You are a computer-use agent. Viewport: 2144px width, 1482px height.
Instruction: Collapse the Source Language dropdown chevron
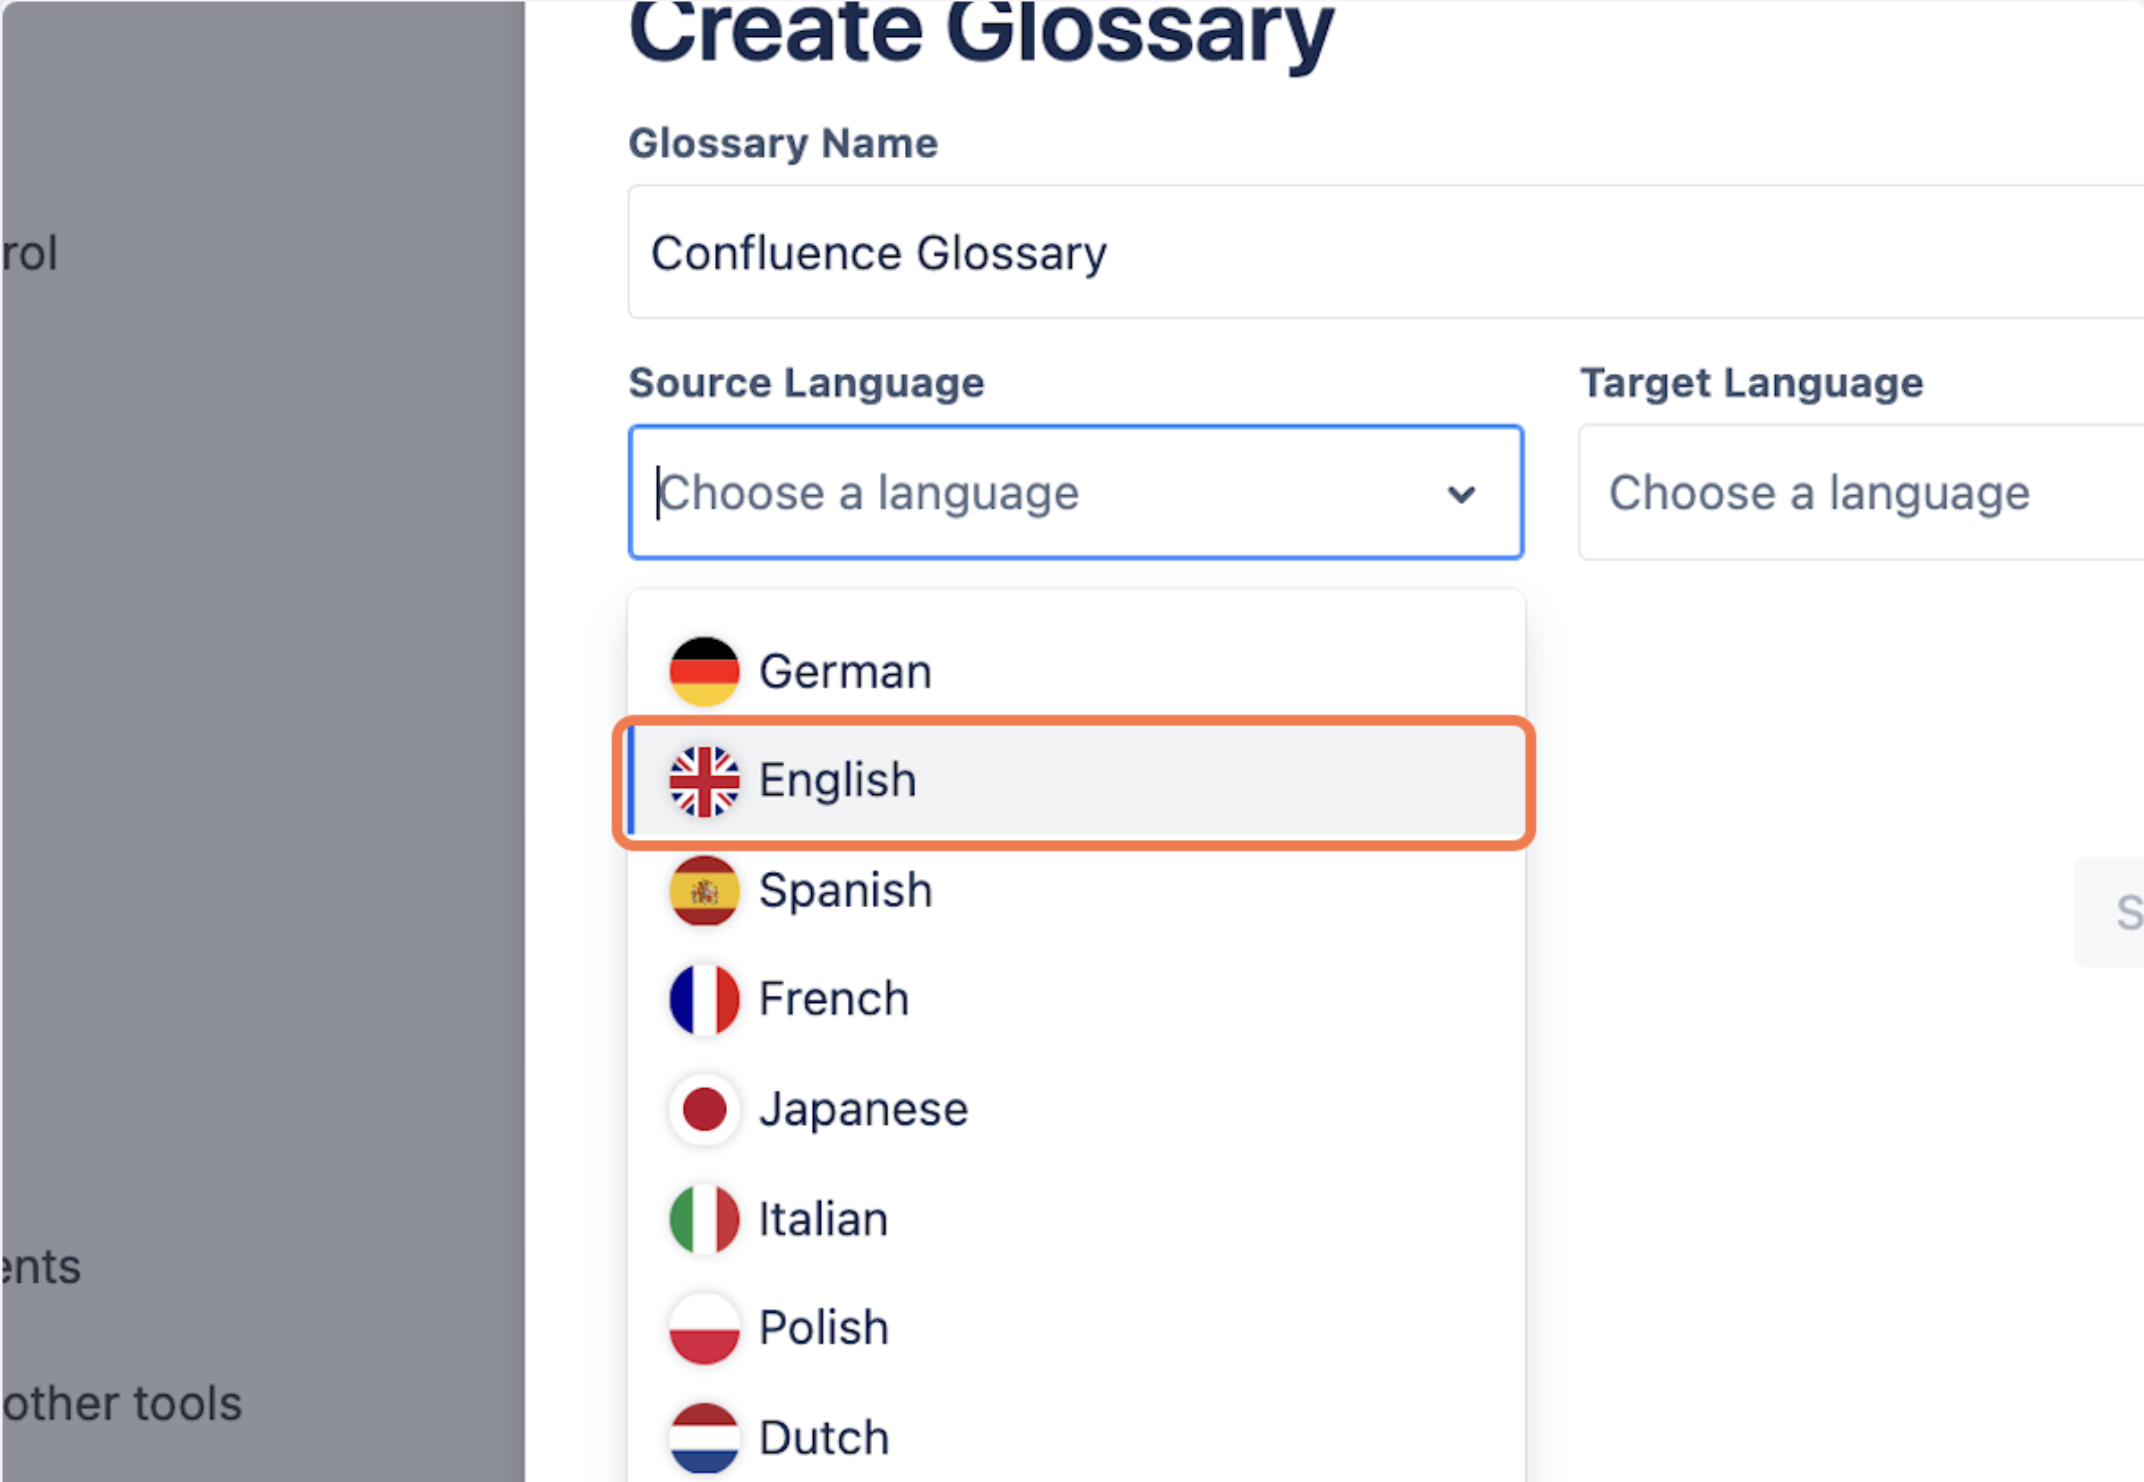[x=1461, y=494]
